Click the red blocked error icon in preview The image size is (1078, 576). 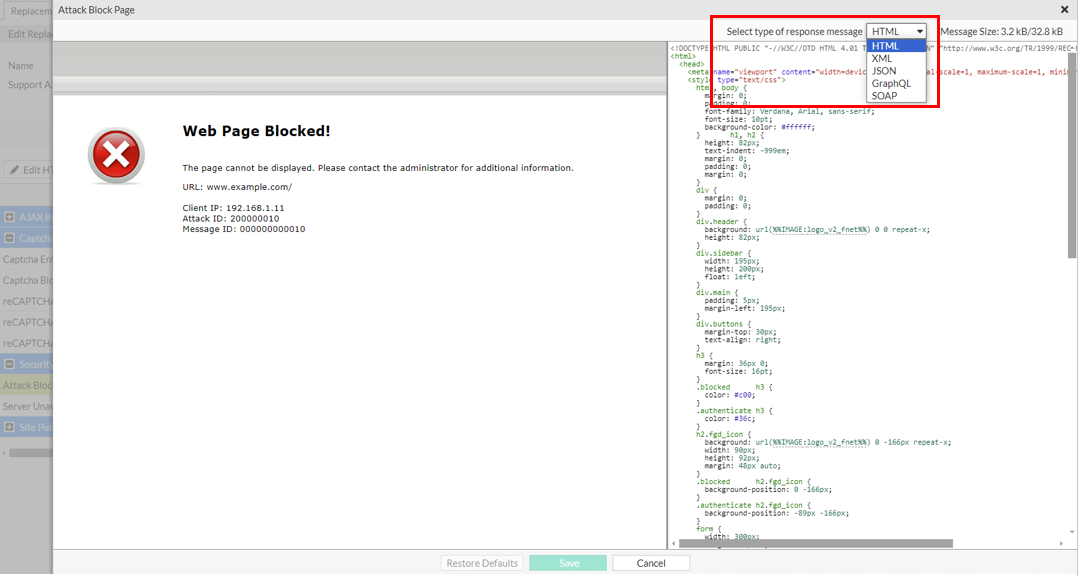click(x=116, y=155)
